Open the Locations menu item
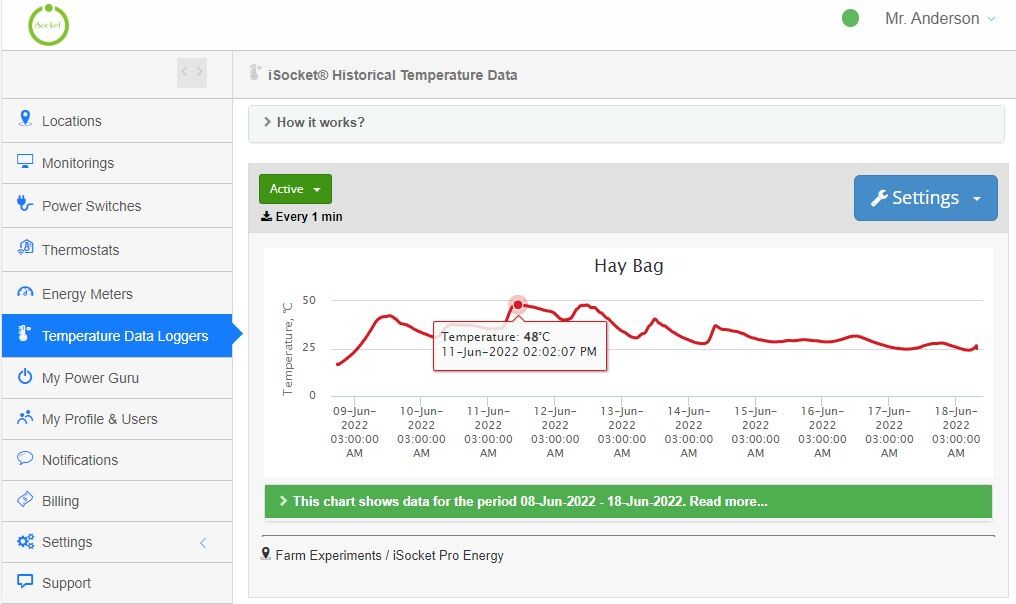 click(x=117, y=121)
